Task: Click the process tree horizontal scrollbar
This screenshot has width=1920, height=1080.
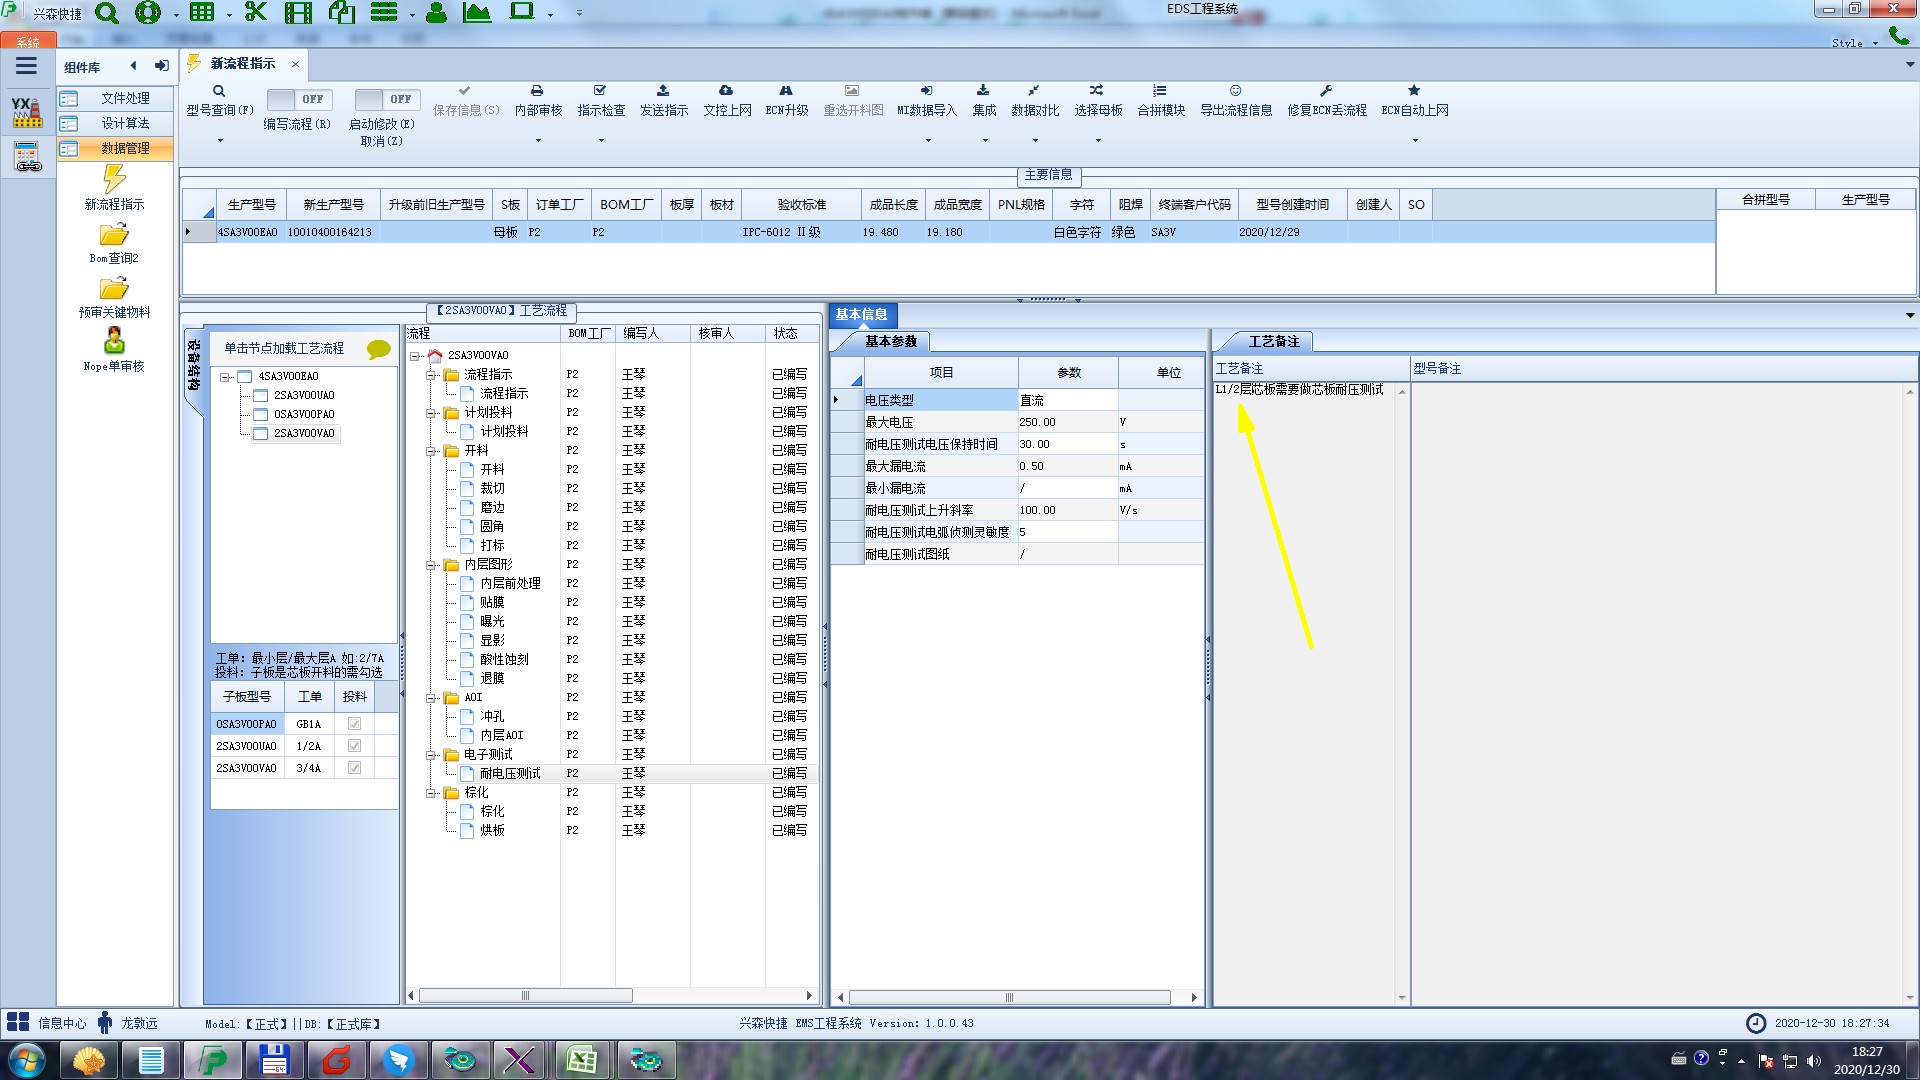Action: (x=526, y=996)
